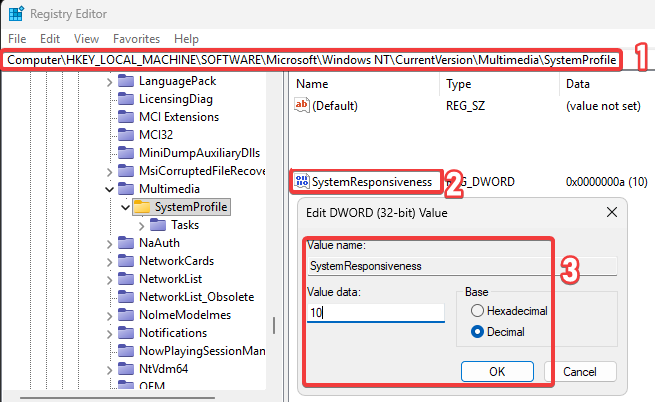
Task: Click the SystemResponsiveness DWORD value icon
Action: click(x=302, y=181)
